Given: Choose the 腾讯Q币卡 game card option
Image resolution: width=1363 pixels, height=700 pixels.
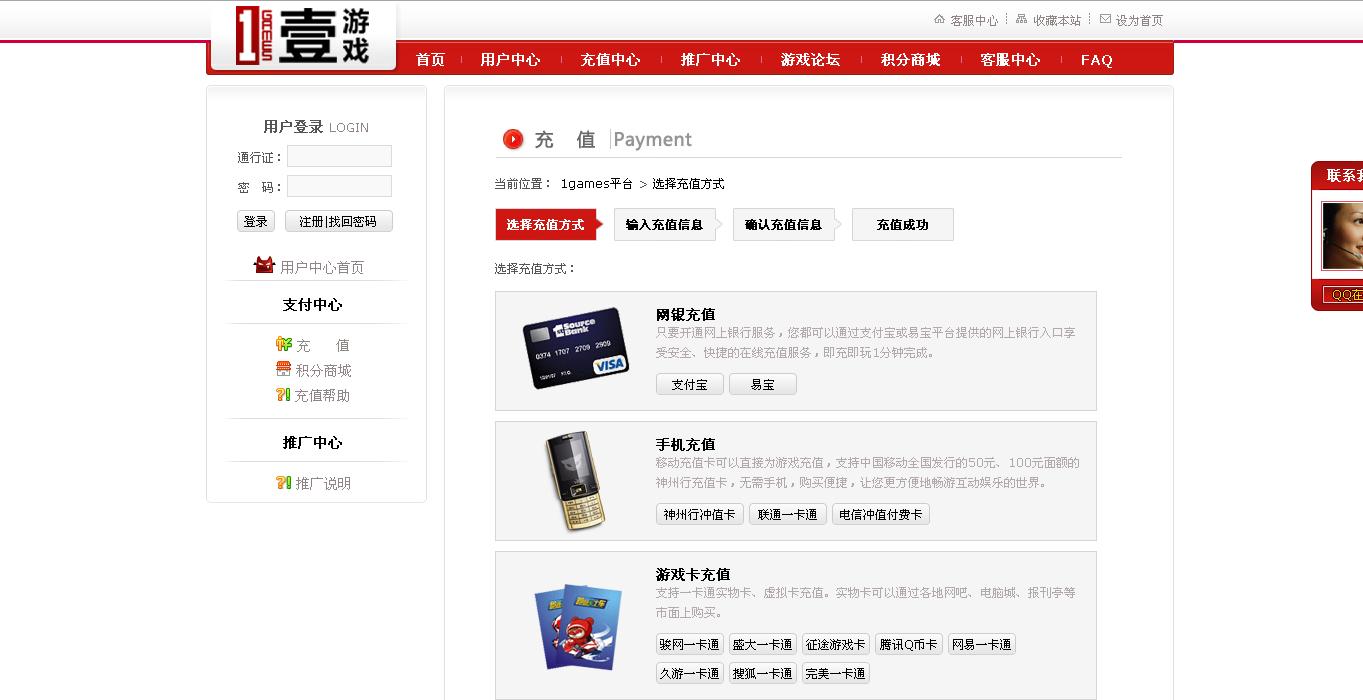Looking at the screenshot, I should (907, 644).
